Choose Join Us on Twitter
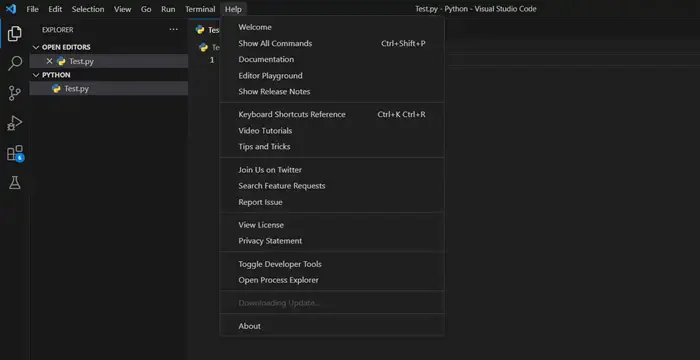This screenshot has height=360, width=700. pos(332,170)
